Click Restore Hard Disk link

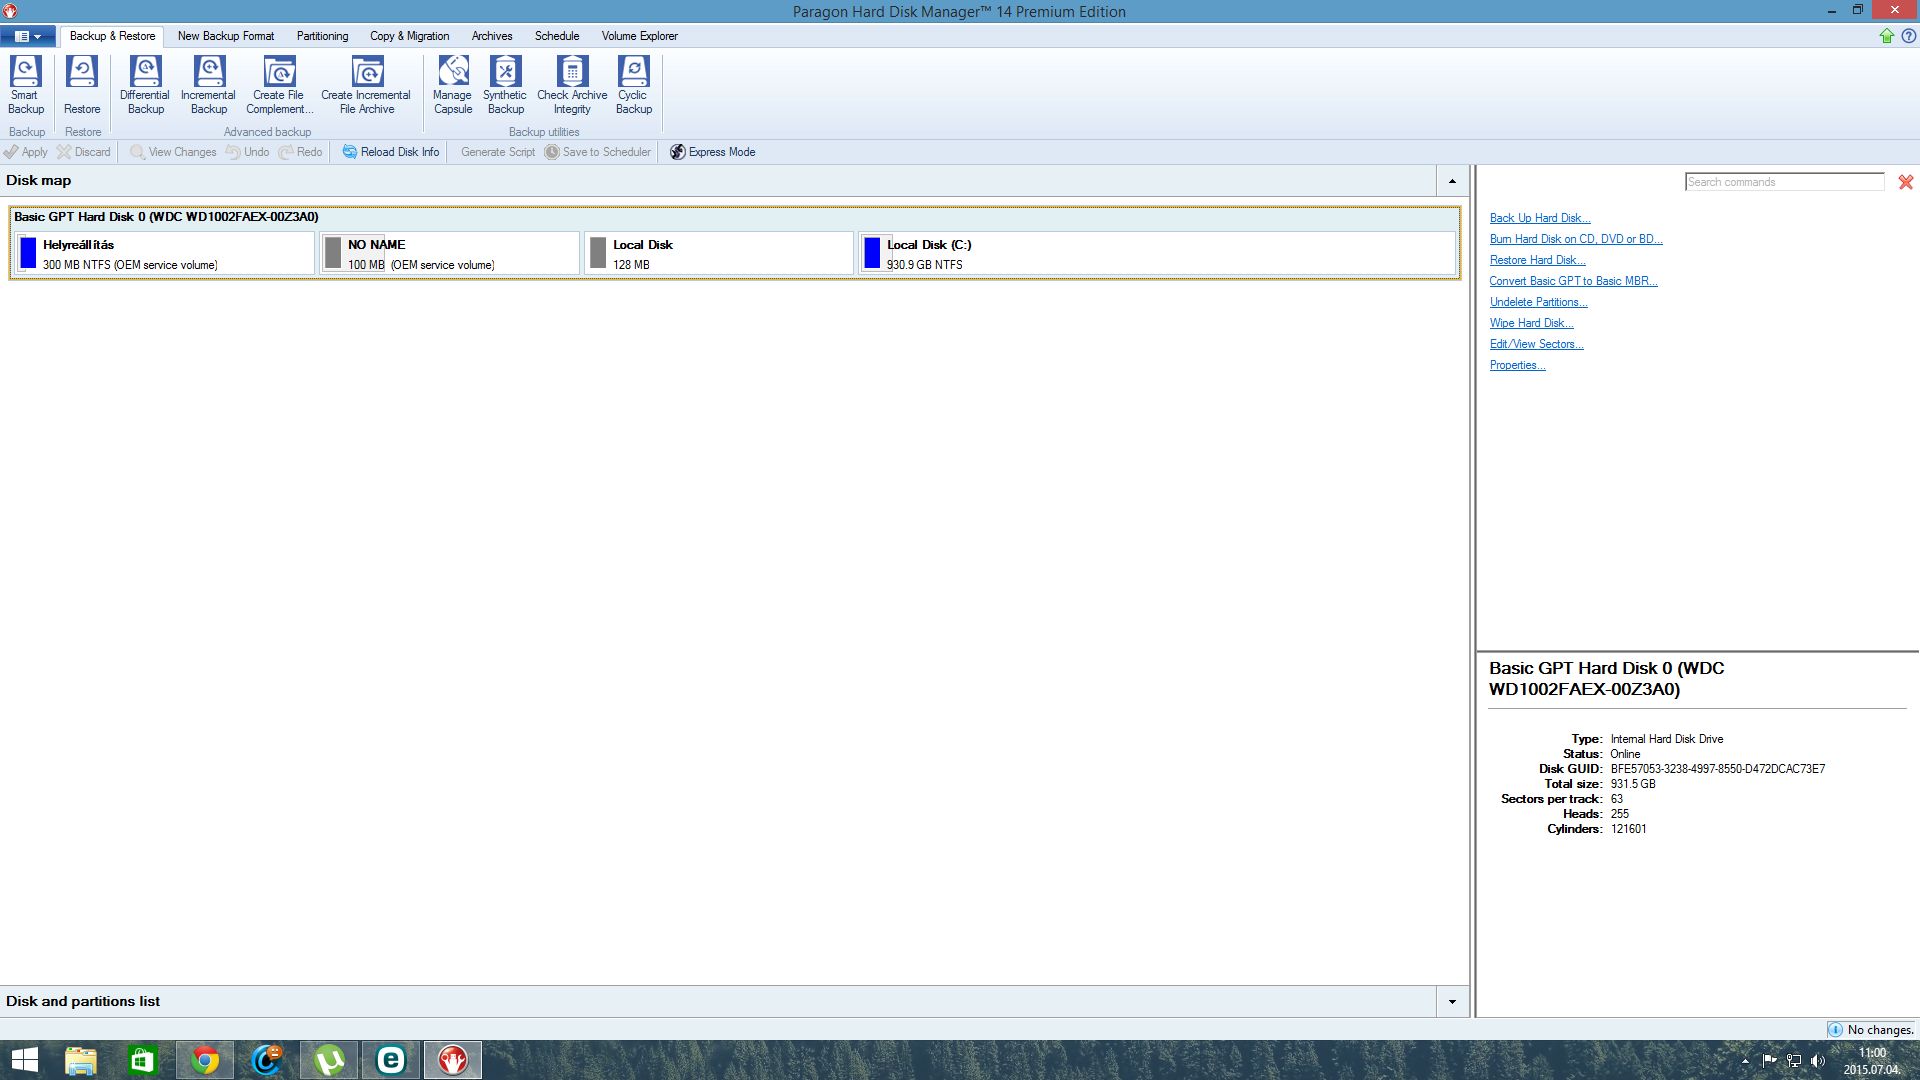[1537, 260]
